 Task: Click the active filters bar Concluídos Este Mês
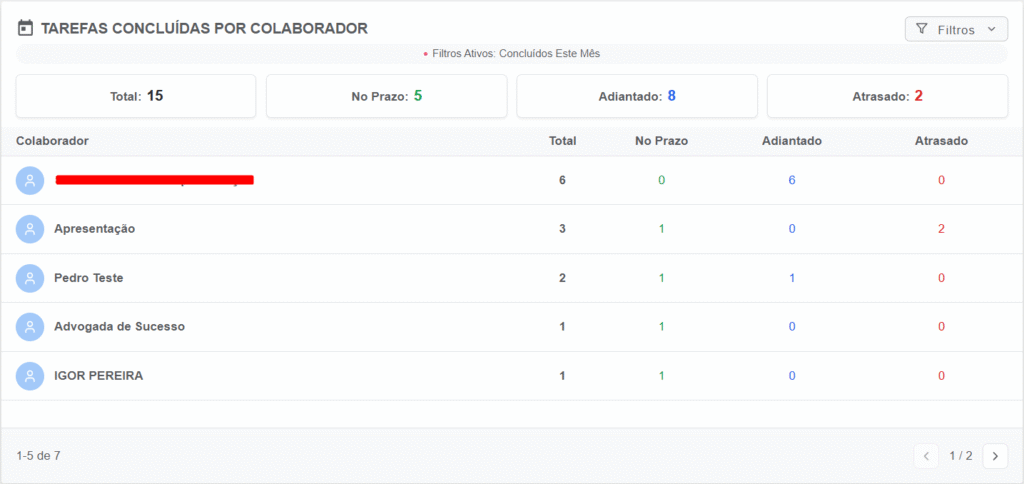point(512,54)
